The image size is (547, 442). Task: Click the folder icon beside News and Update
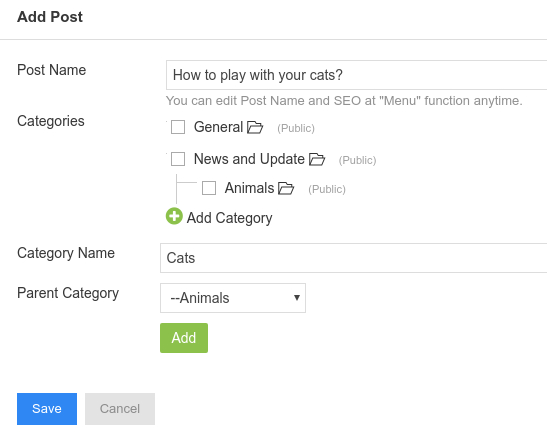click(317, 159)
